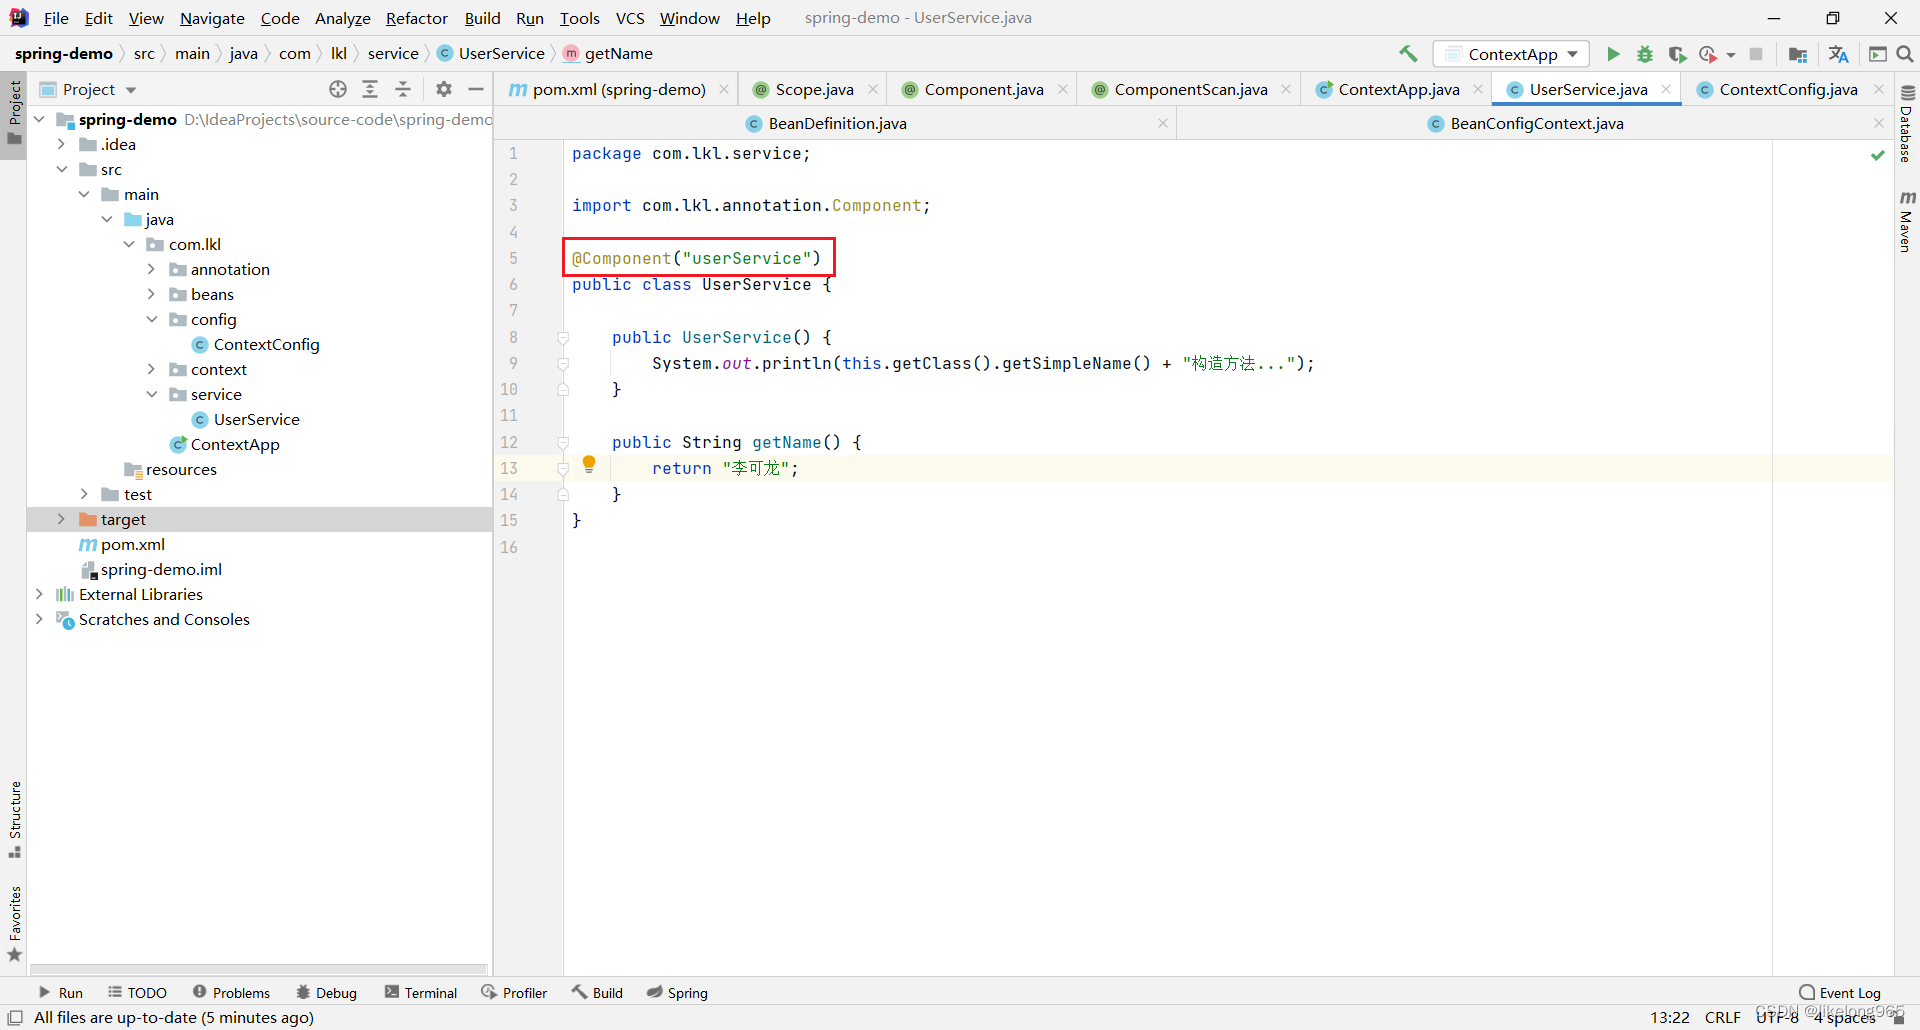Image resolution: width=1920 pixels, height=1030 pixels.
Task: Click the intention light bulb on line 13
Action: tap(589, 464)
